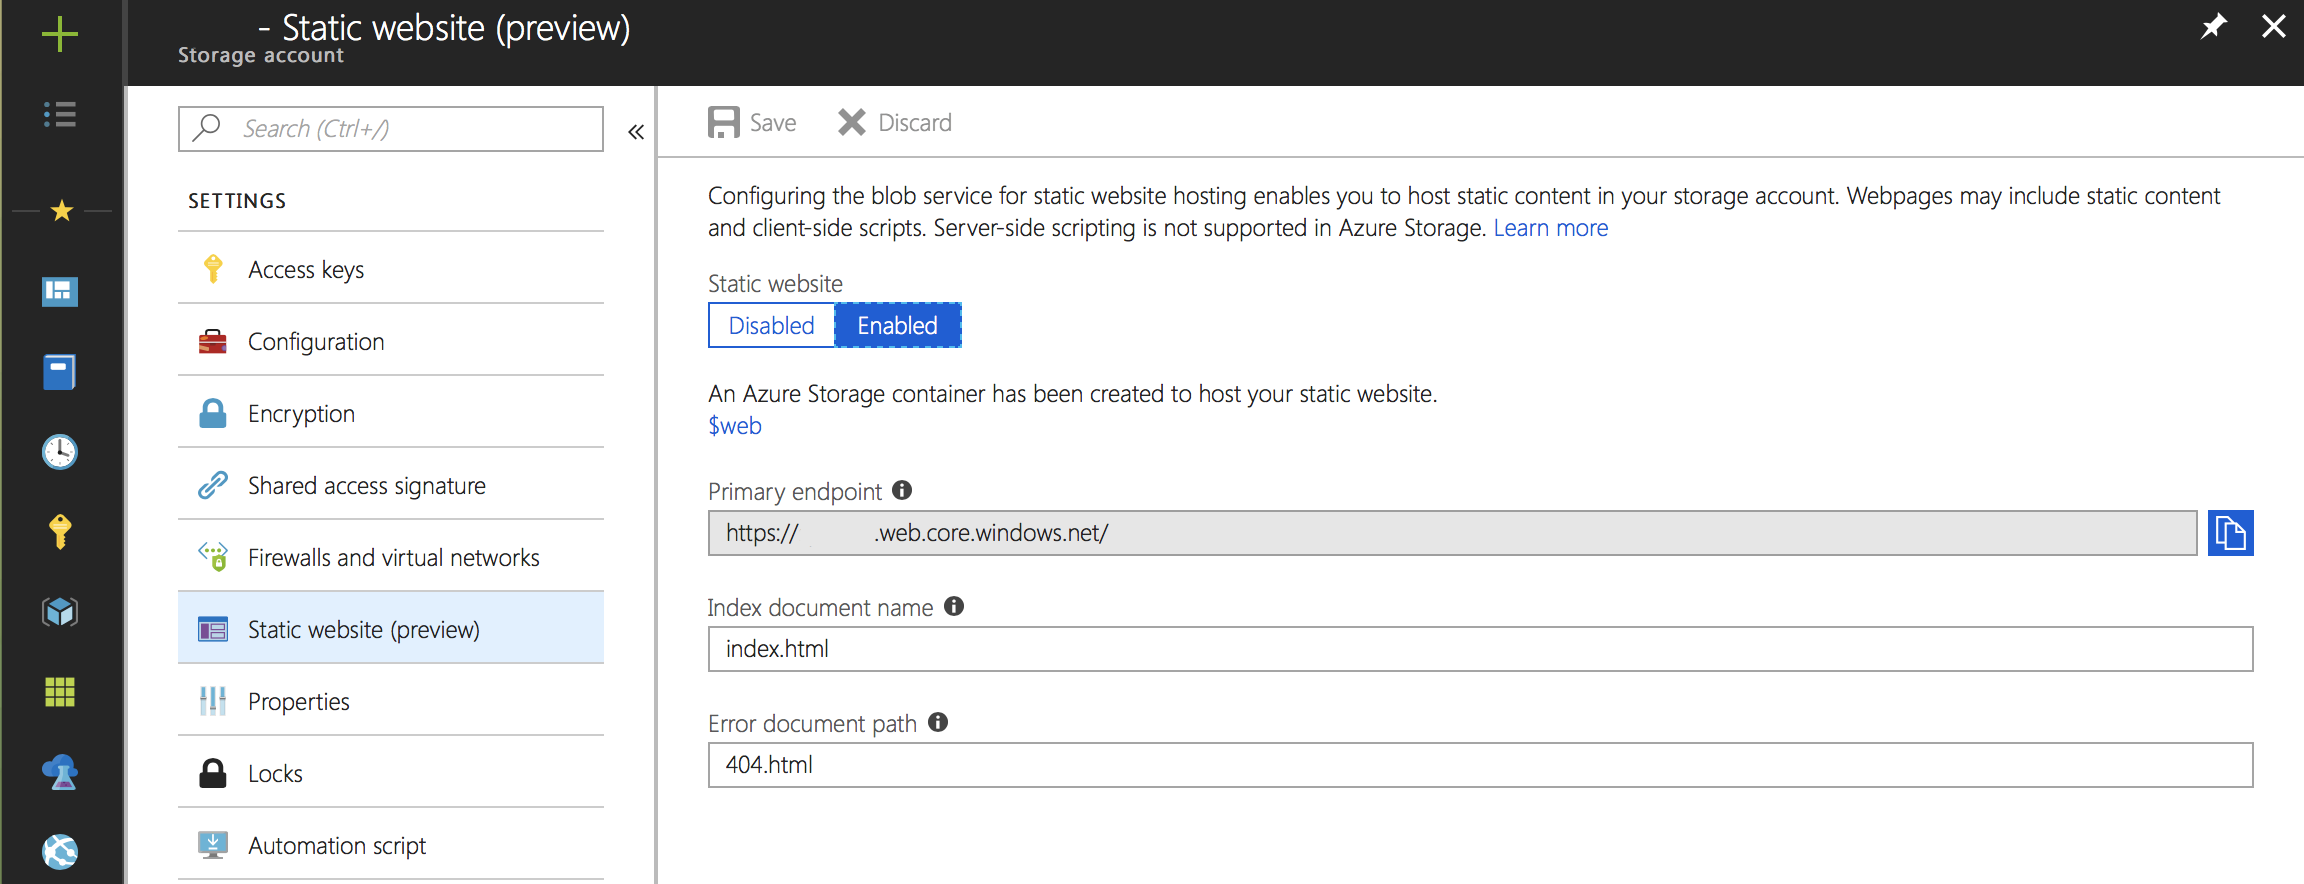Click the SETTINGS section heading
2304x884 pixels.
coord(237,201)
